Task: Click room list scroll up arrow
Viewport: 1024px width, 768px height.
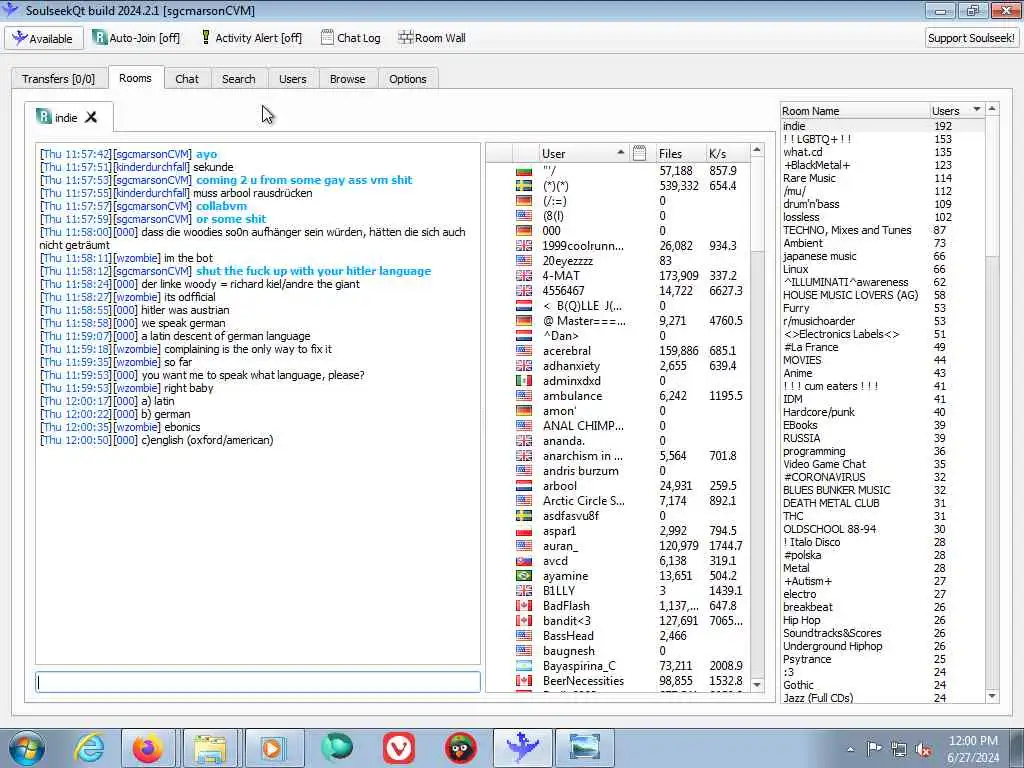Action: tap(992, 109)
